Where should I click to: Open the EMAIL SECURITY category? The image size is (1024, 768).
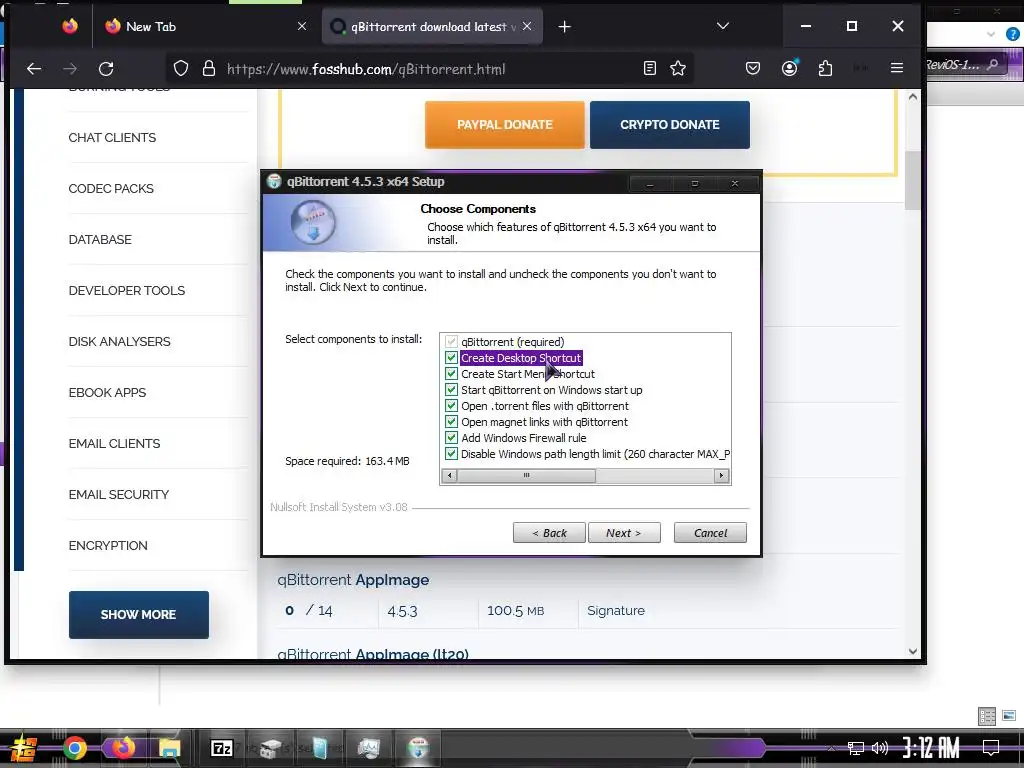point(119,494)
